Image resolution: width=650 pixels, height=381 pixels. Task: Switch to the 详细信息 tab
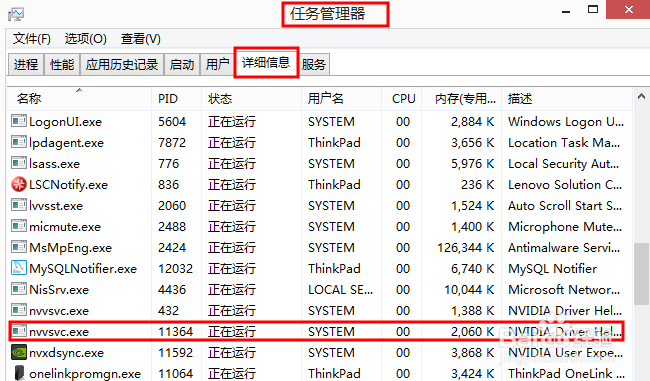point(266,63)
